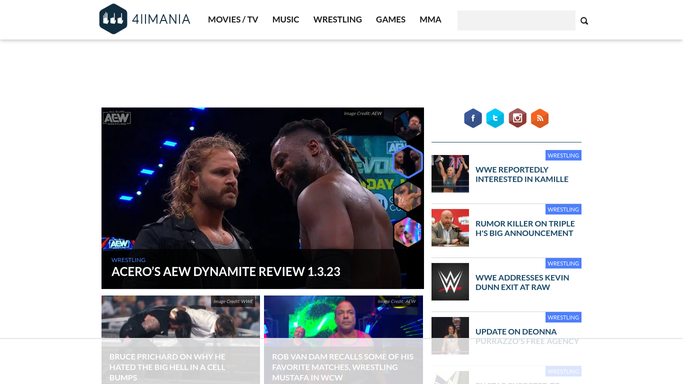Click the WWE logo article thumbnail
683x384 pixels.
pyautogui.click(x=450, y=282)
